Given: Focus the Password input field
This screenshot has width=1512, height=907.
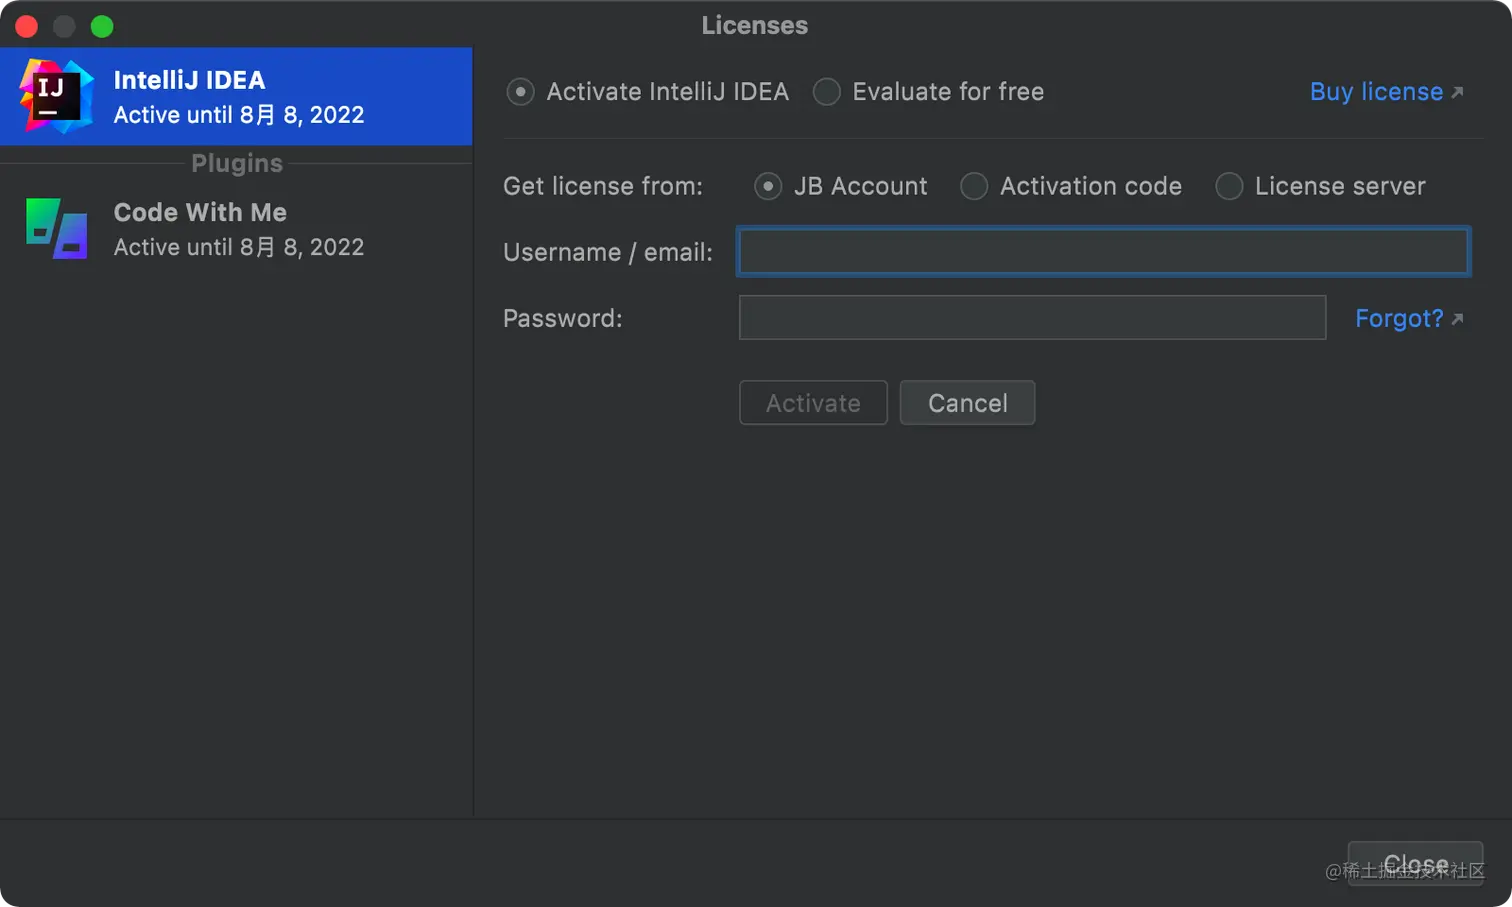Looking at the screenshot, I should point(1032,317).
